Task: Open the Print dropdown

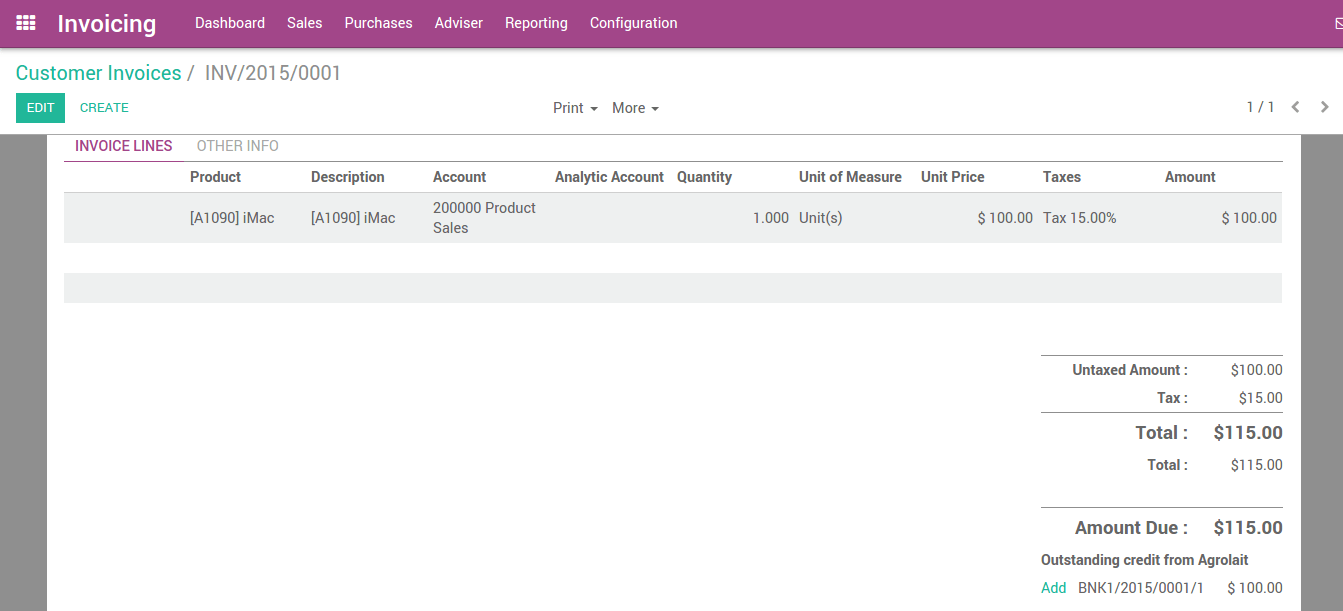Action: coord(574,107)
